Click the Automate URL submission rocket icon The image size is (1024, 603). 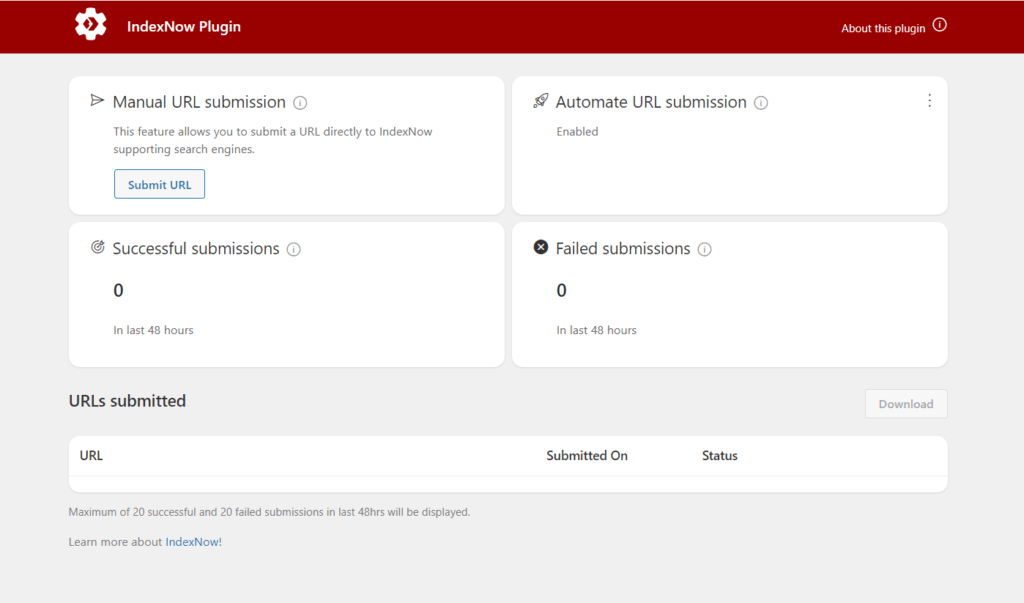pyautogui.click(x=541, y=101)
